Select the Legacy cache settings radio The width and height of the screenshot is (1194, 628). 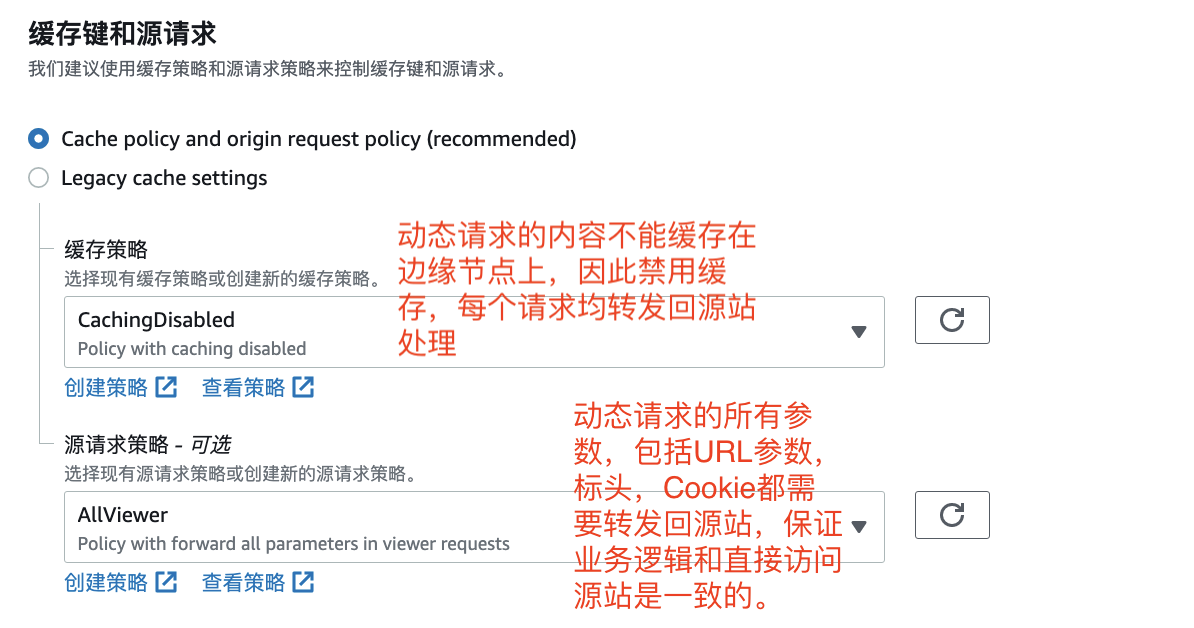38,178
